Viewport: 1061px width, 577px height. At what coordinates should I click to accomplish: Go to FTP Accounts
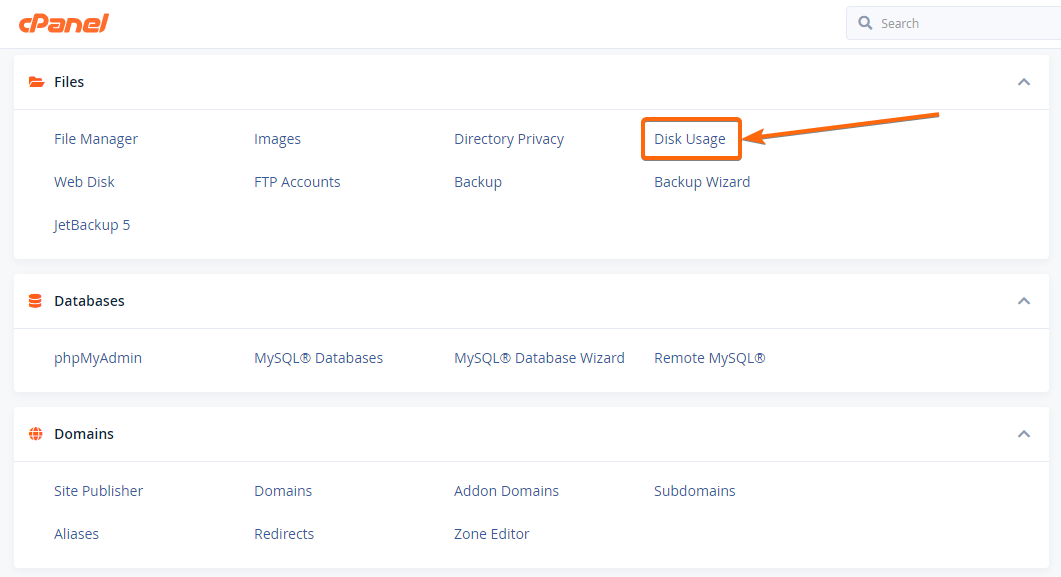click(297, 182)
